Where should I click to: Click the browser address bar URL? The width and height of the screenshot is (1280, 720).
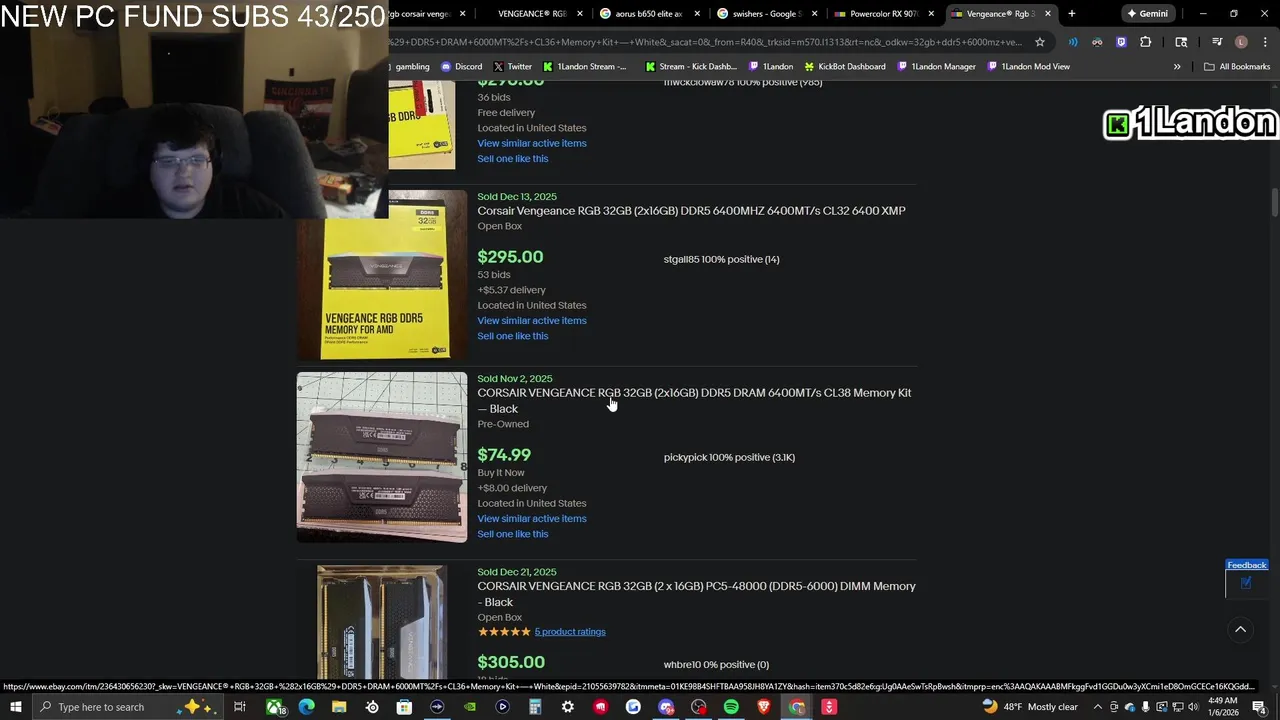point(706,42)
